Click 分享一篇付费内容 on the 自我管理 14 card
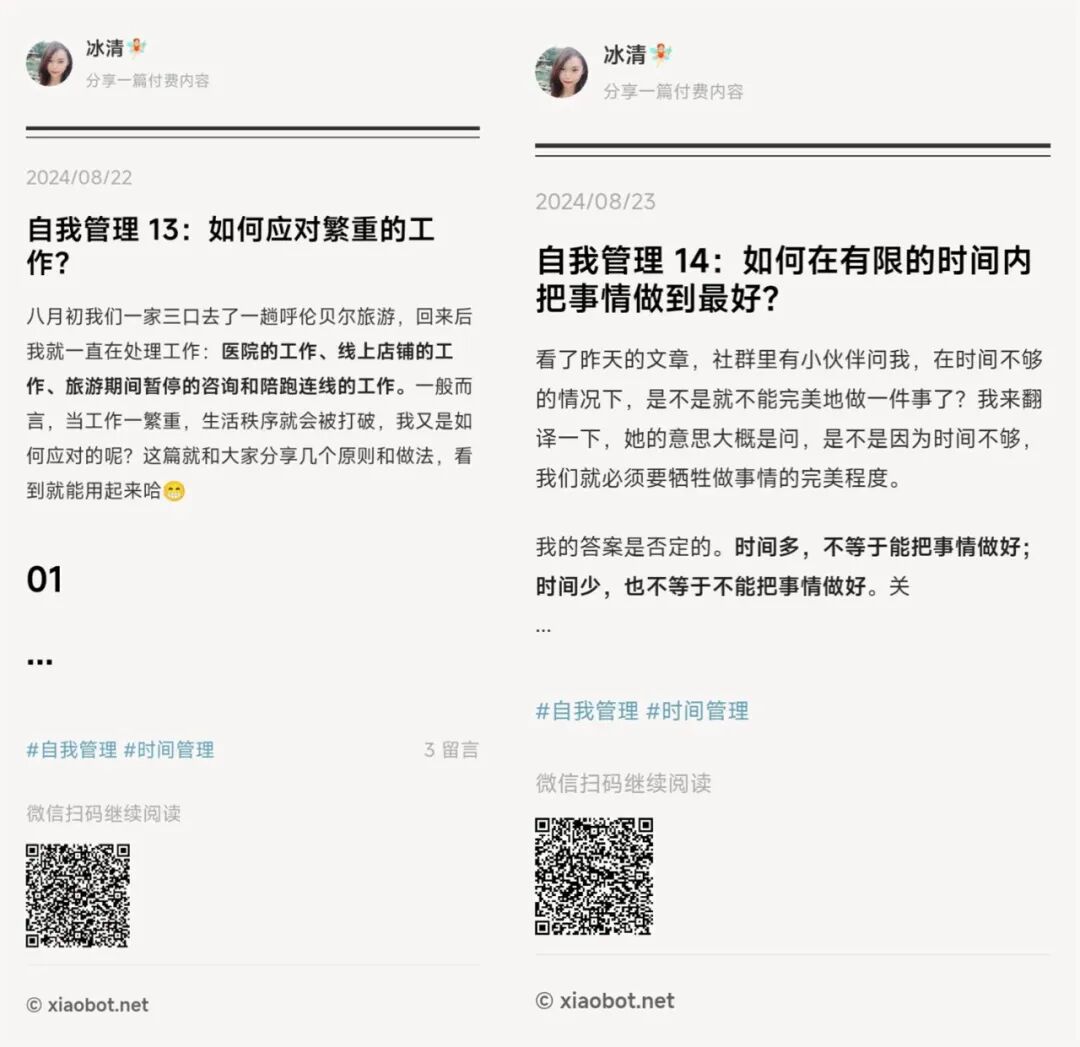Screen dimensions: 1080x1047 pyautogui.click(x=674, y=92)
